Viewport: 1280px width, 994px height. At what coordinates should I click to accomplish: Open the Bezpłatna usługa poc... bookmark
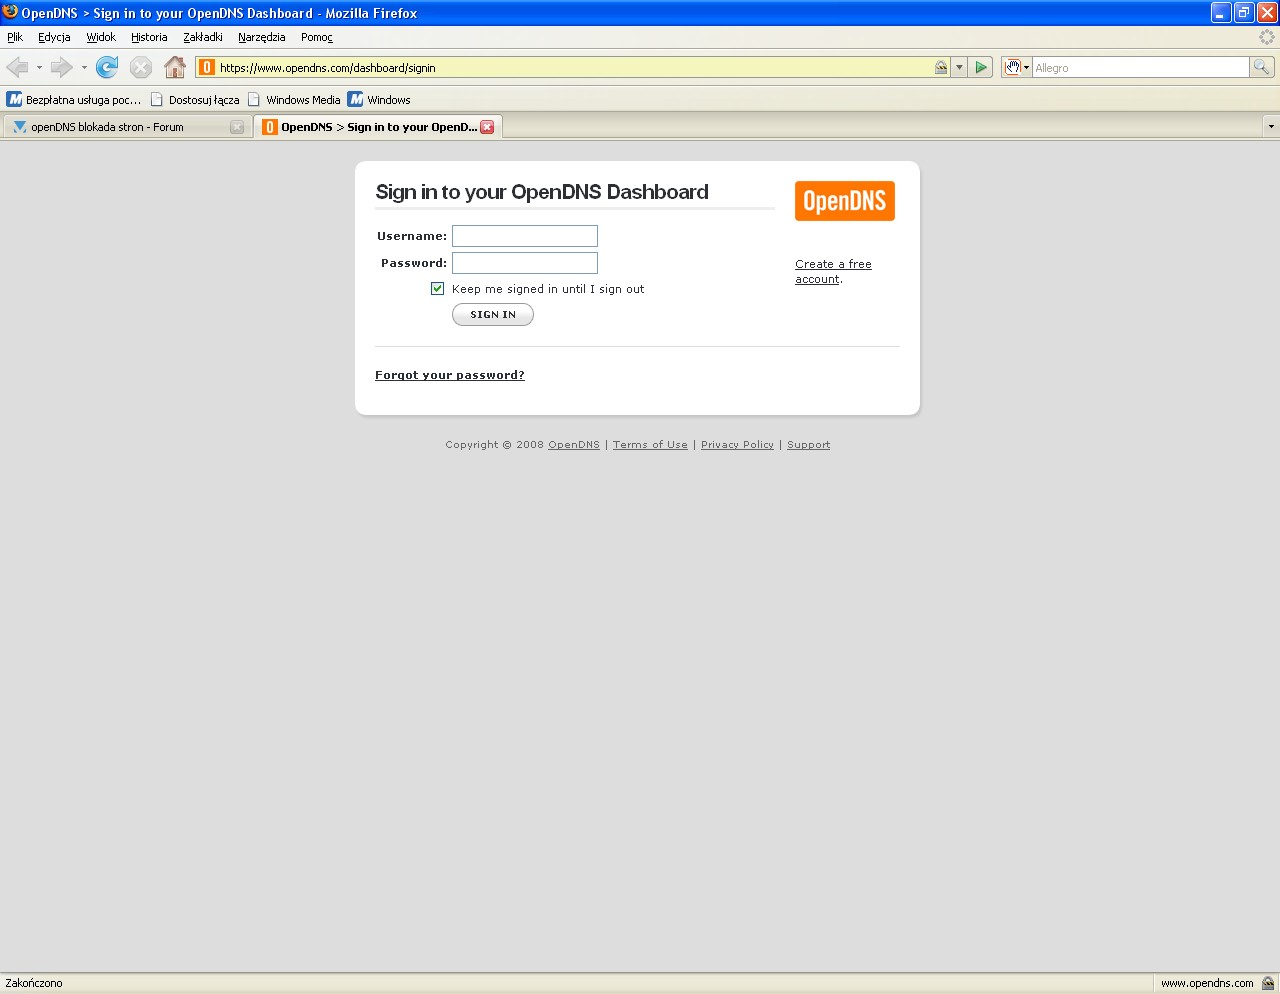click(x=74, y=100)
